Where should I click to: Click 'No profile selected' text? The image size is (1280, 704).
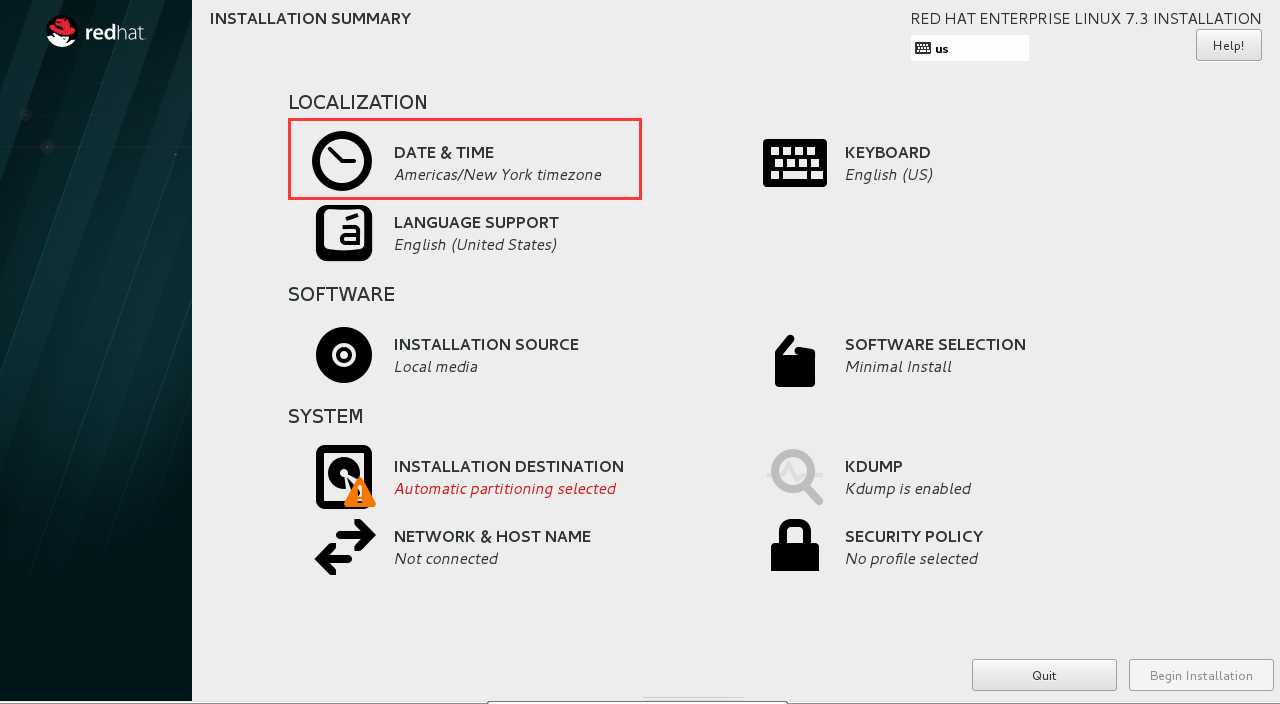911,559
